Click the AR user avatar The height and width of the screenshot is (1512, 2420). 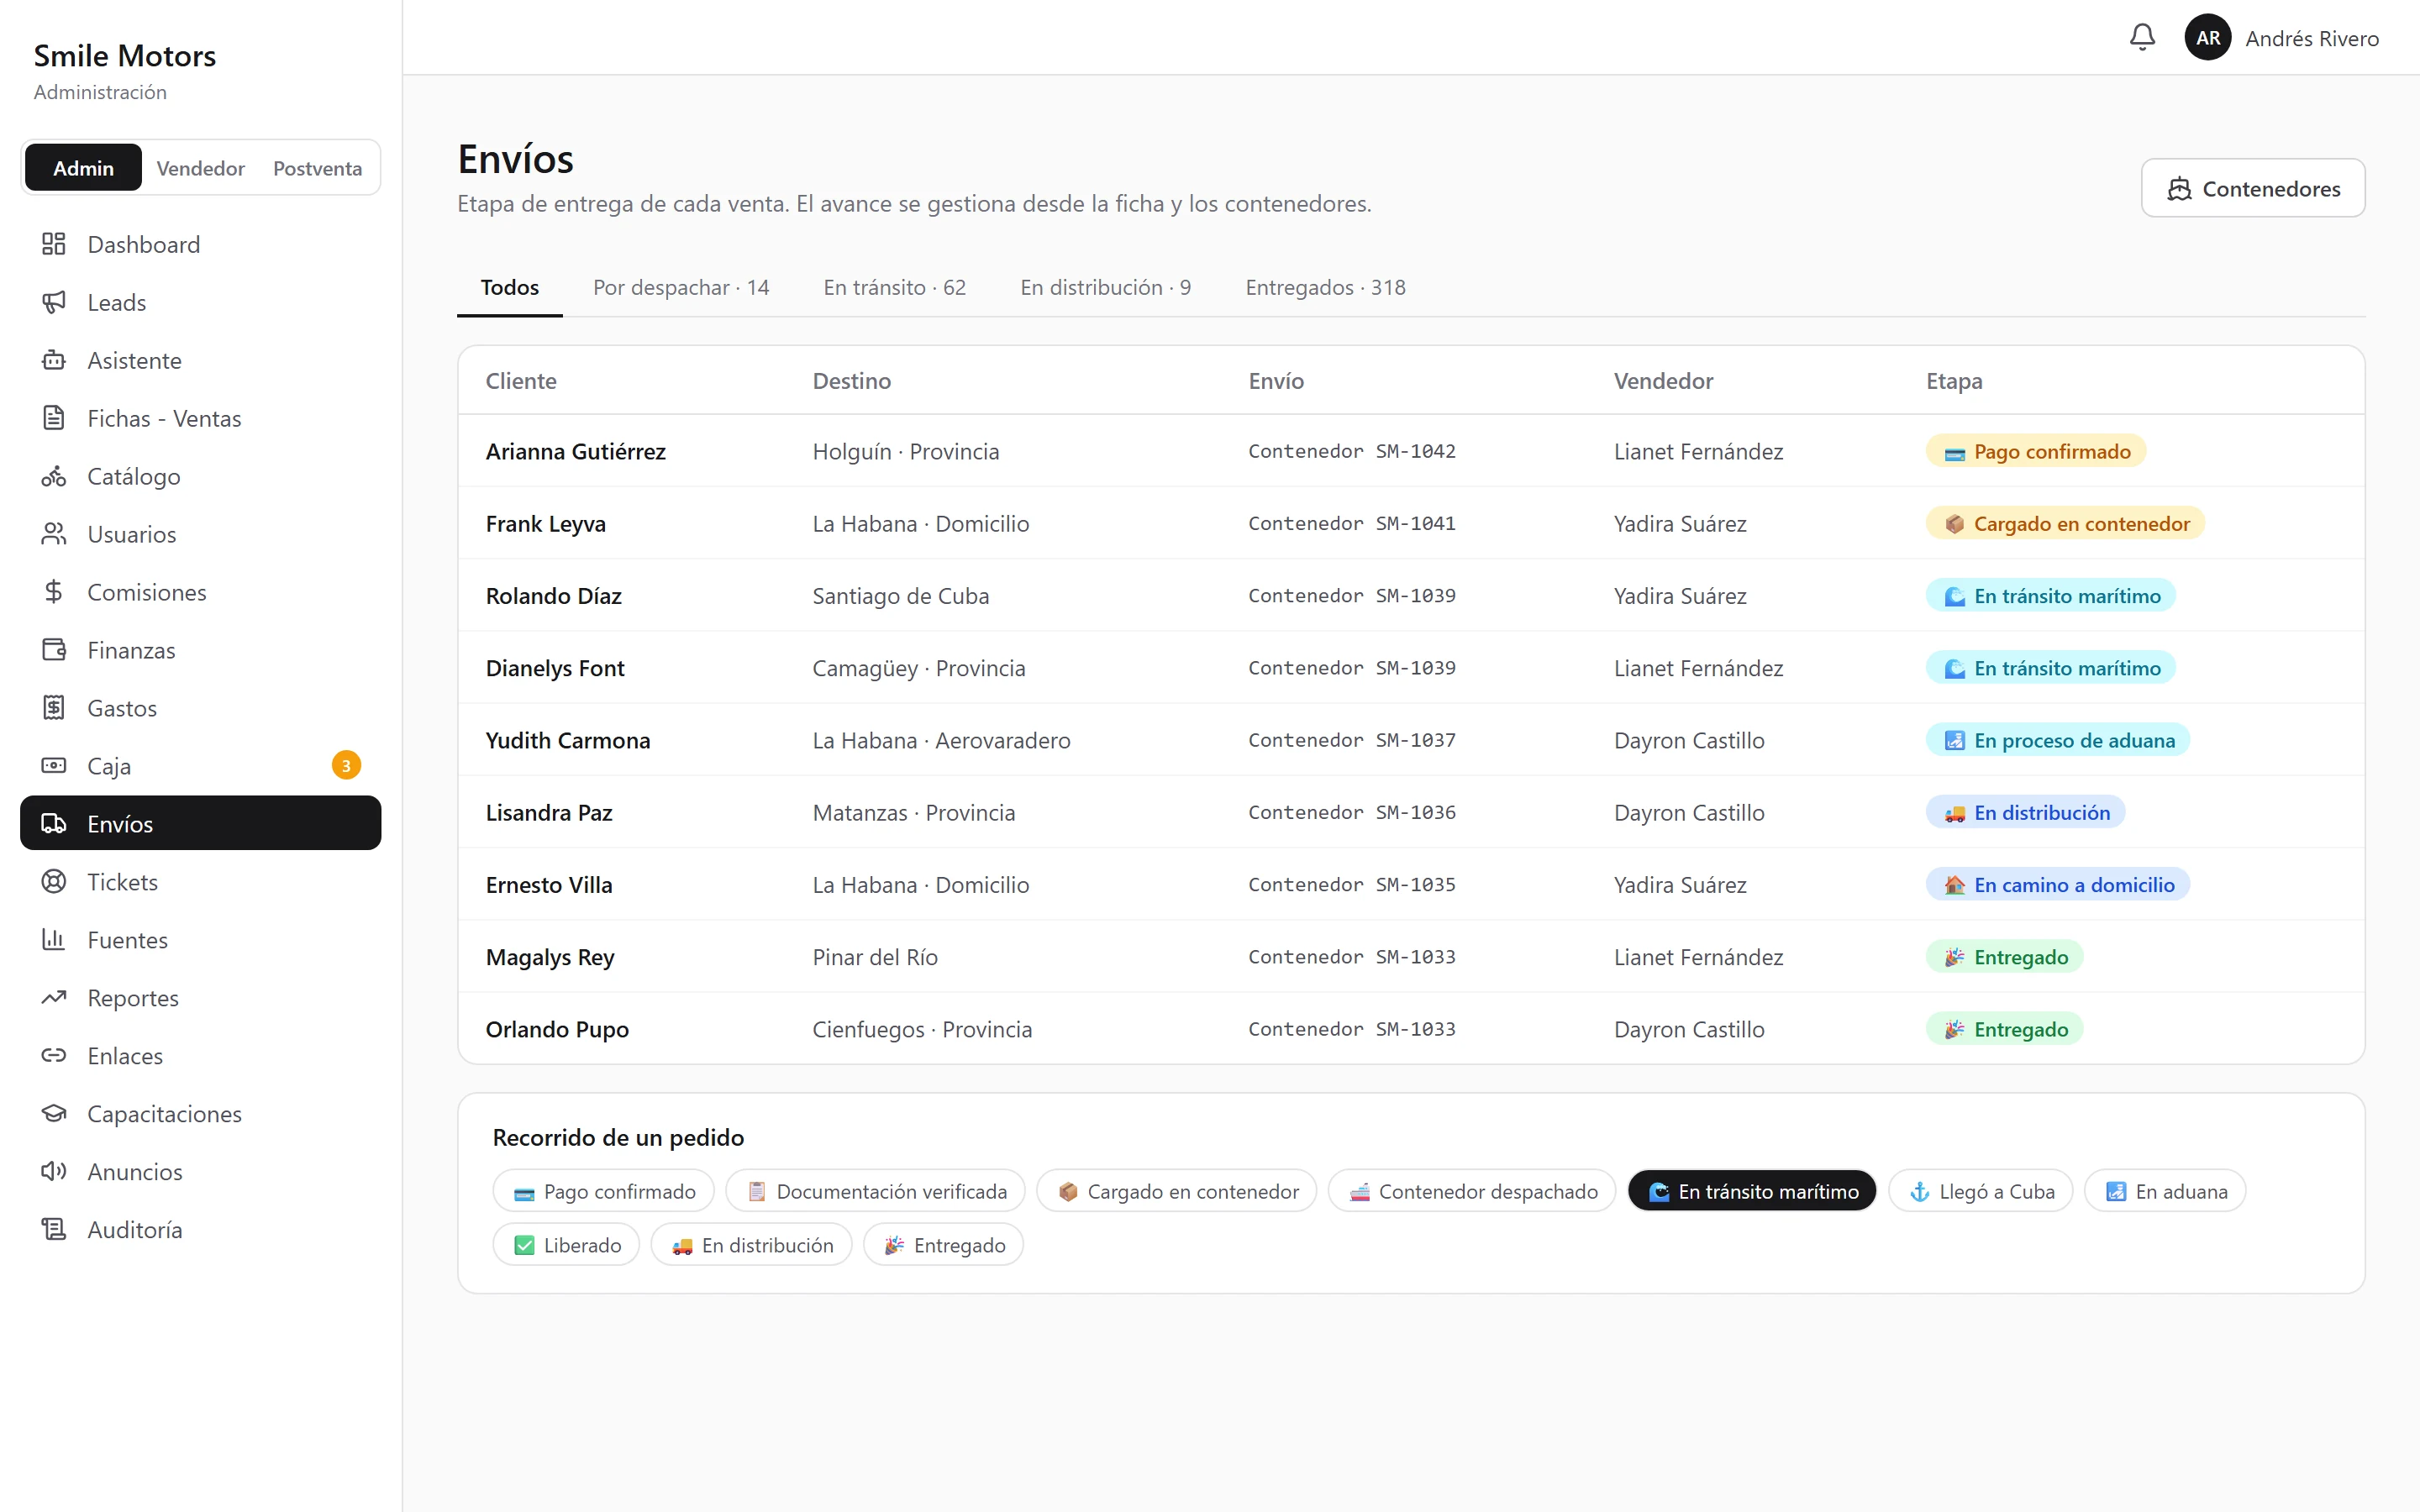pyautogui.click(x=2207, y=38)
